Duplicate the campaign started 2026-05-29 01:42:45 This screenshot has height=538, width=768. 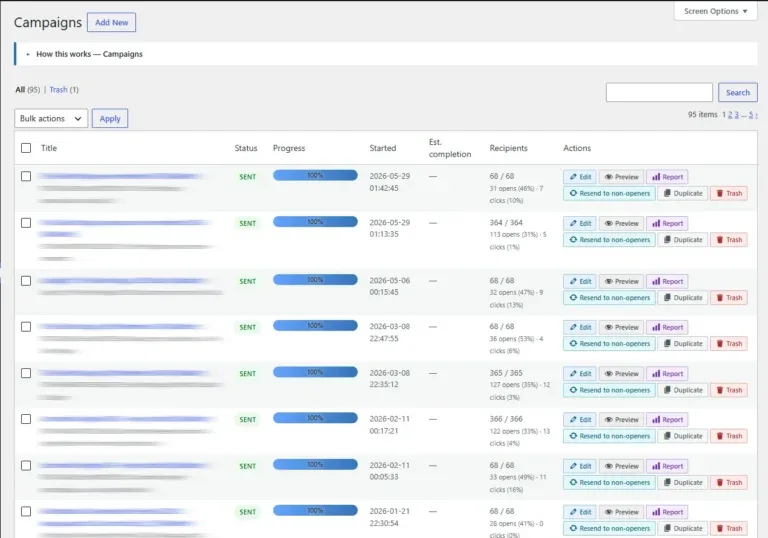click(x=683, y=194)
